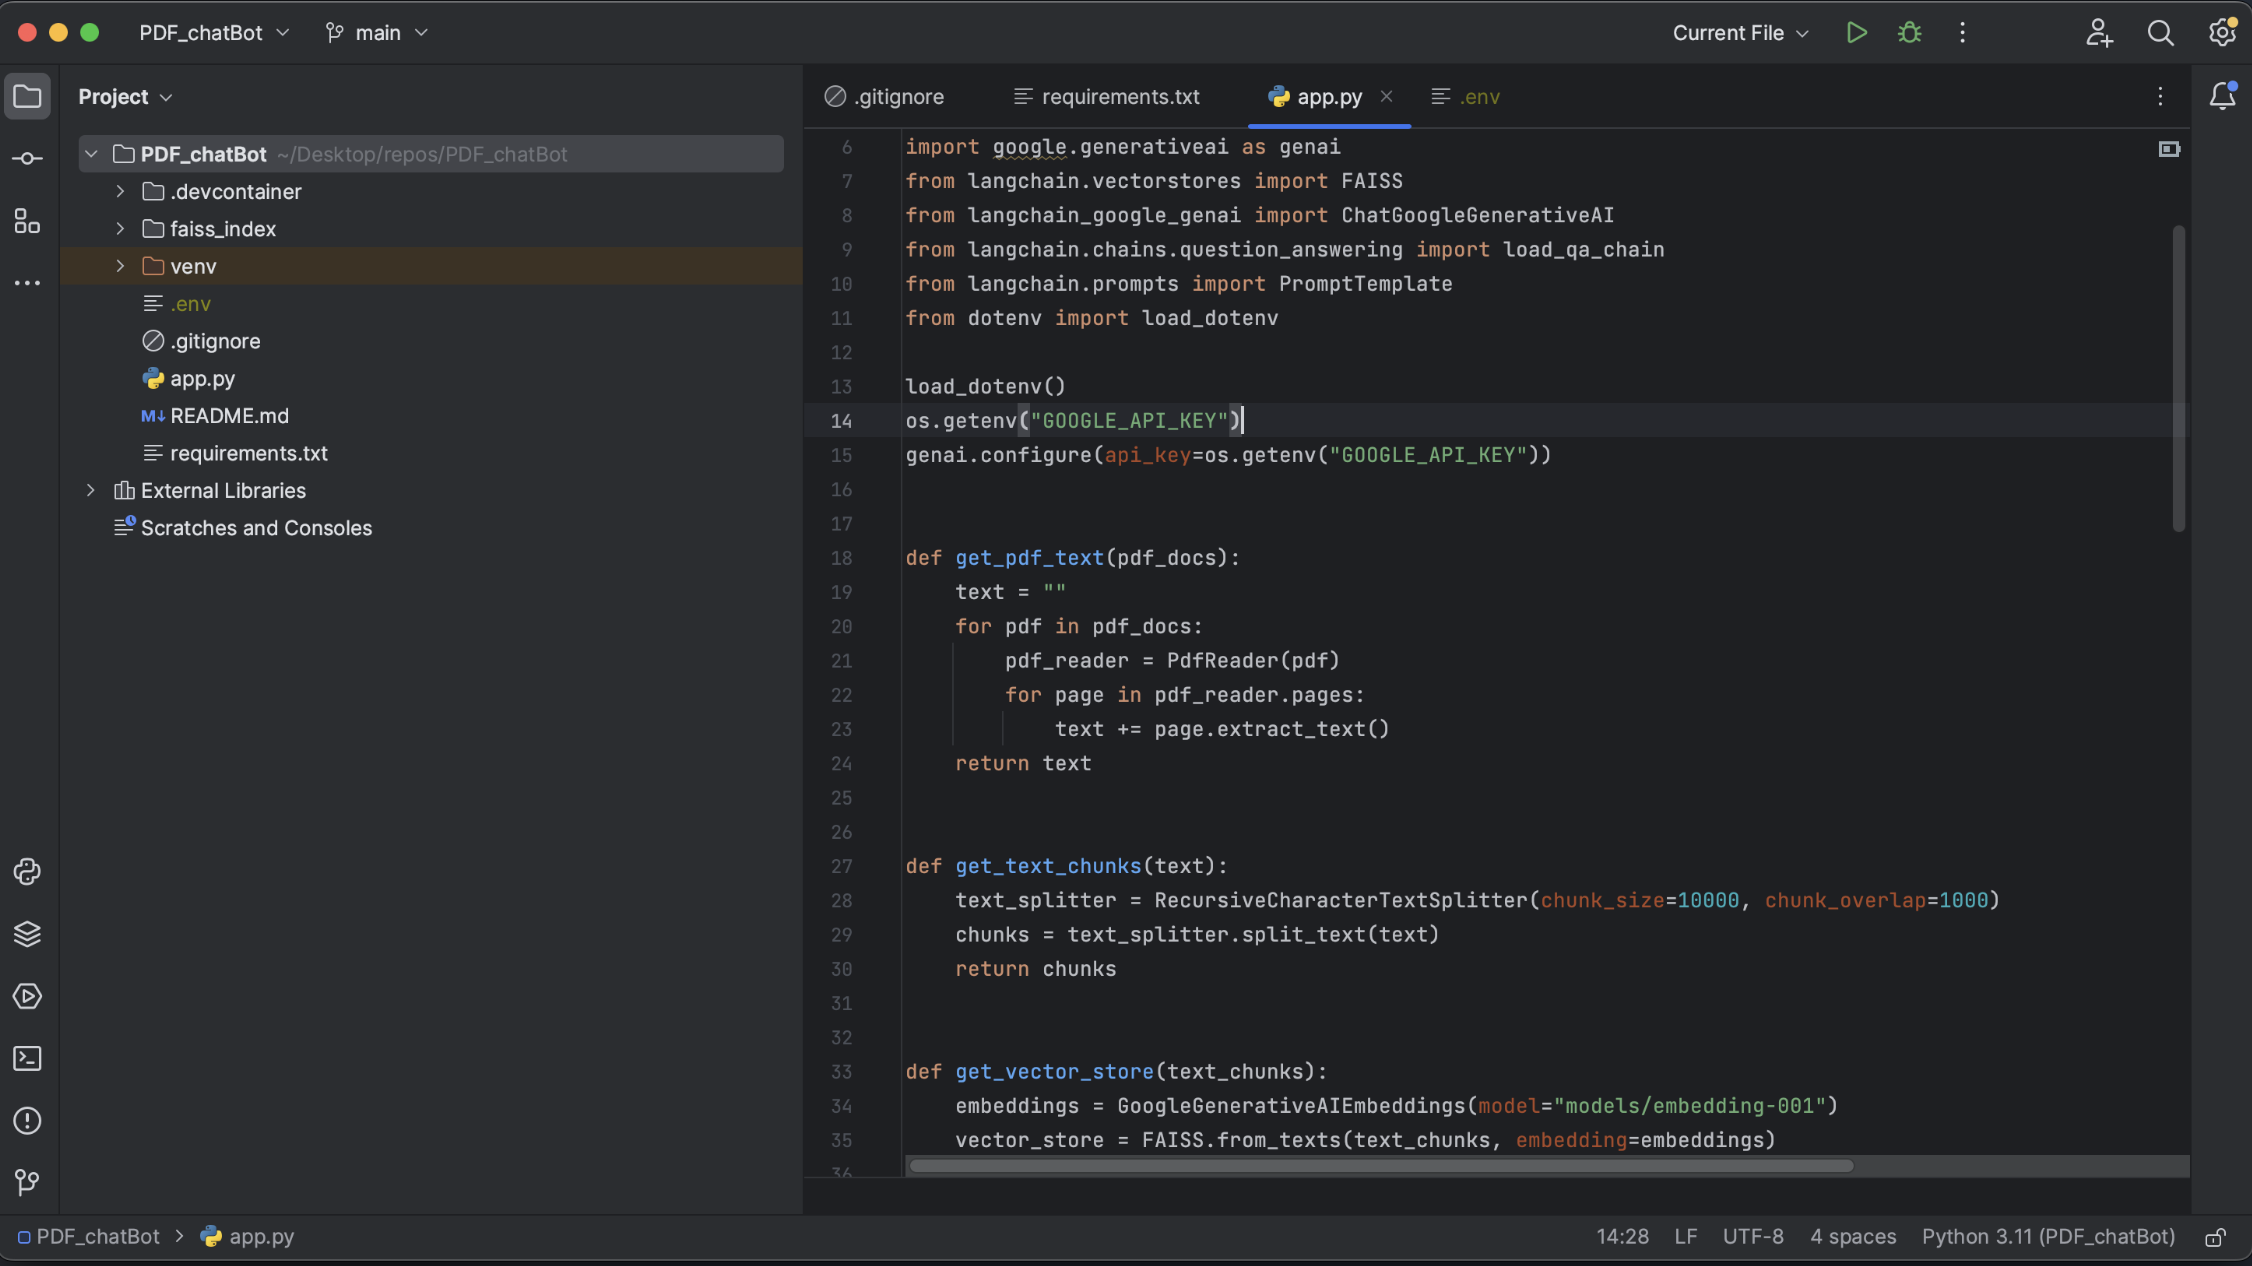Open the Commit tool window icon

coord(27,159)
